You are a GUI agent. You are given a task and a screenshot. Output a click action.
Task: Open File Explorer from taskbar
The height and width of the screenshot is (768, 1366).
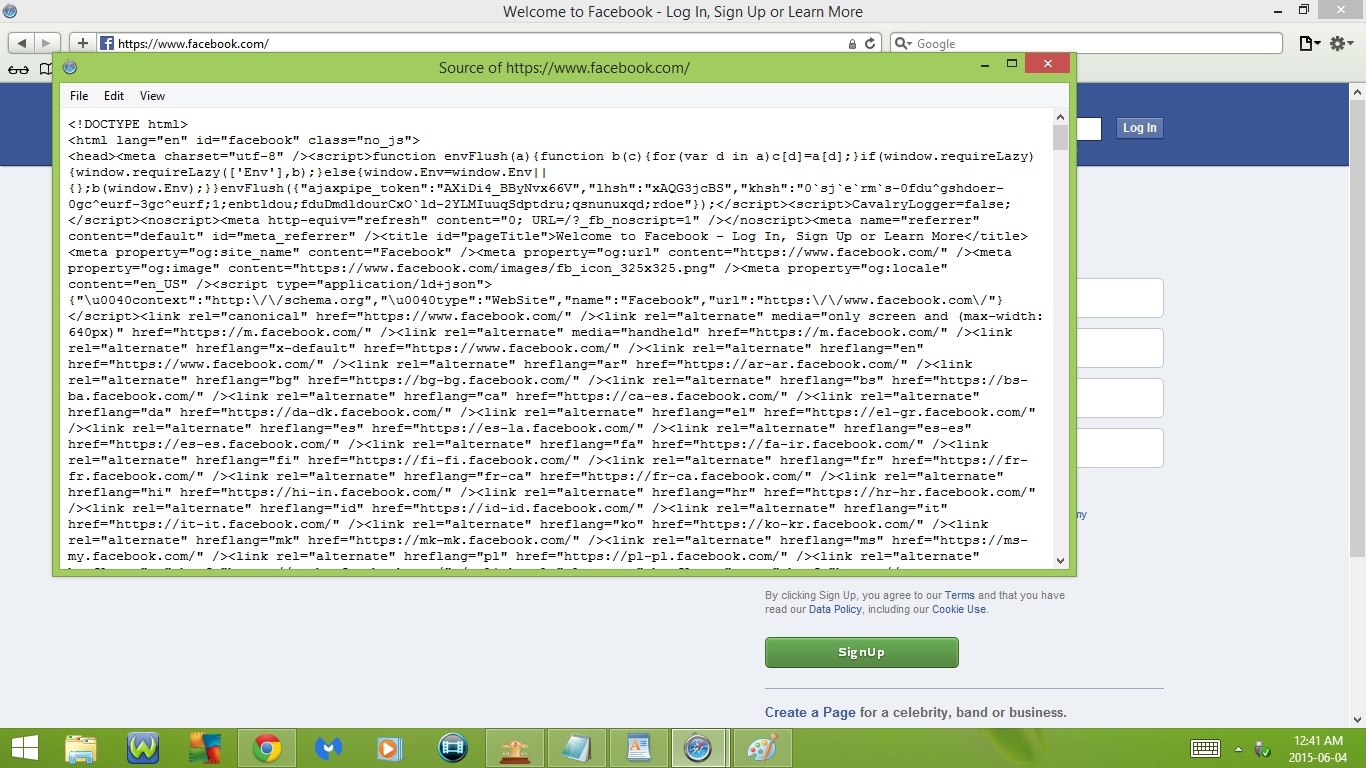pos(81,748)
